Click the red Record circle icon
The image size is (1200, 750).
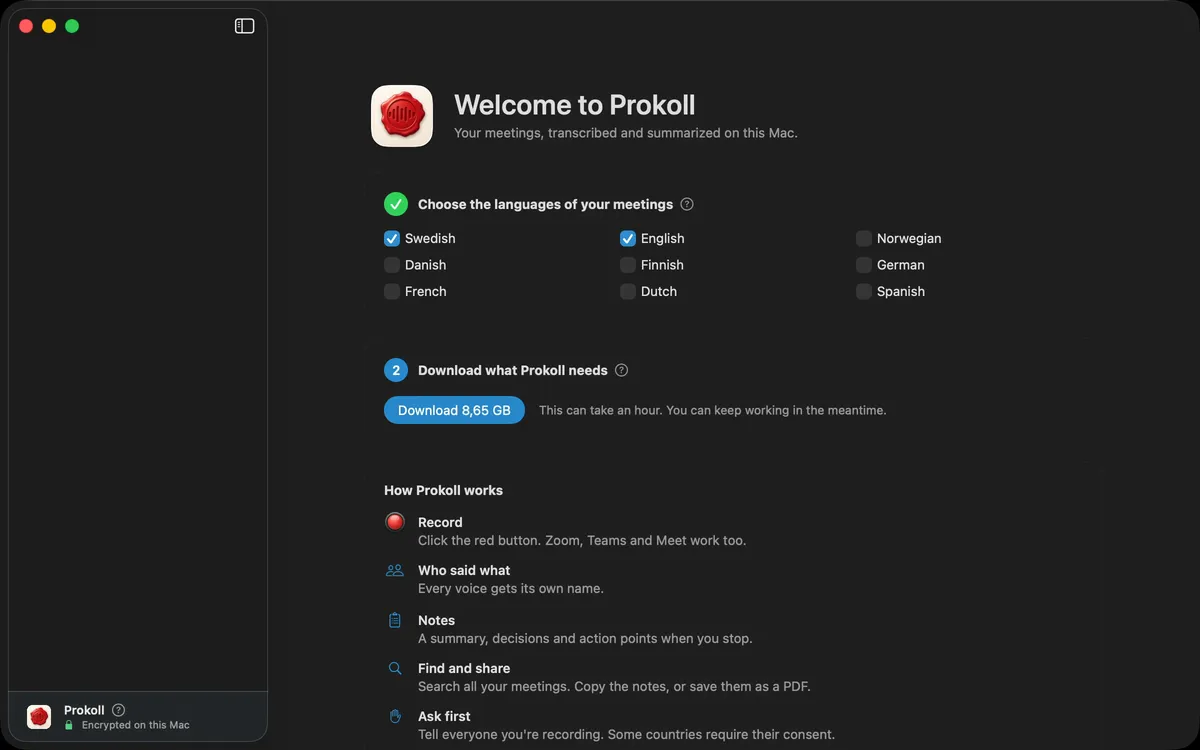click(395, 521)
